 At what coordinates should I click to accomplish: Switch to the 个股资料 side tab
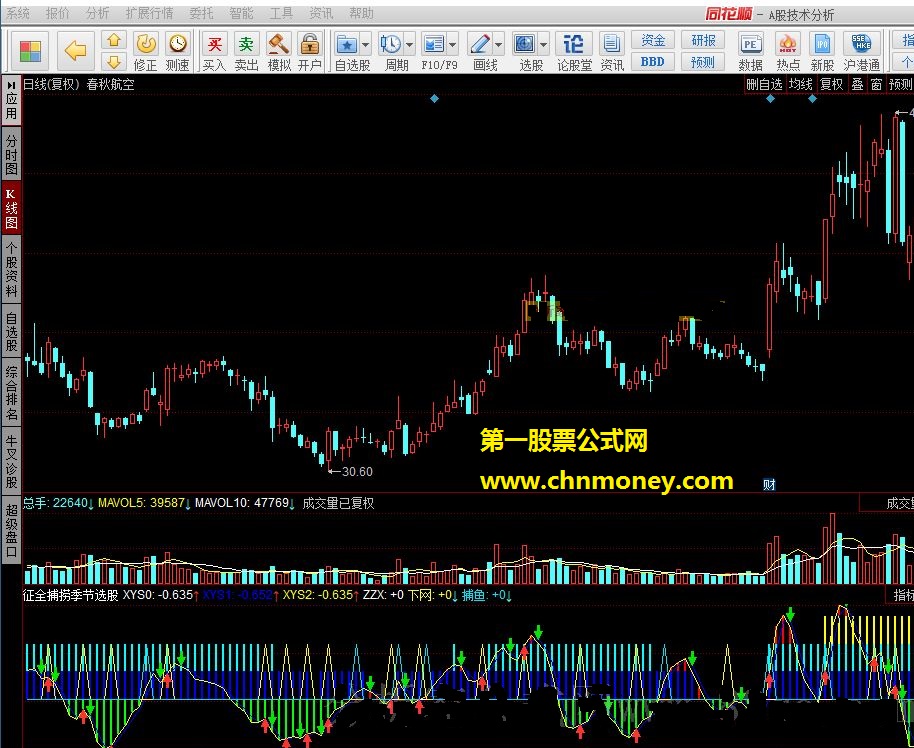tap(11, 269)
